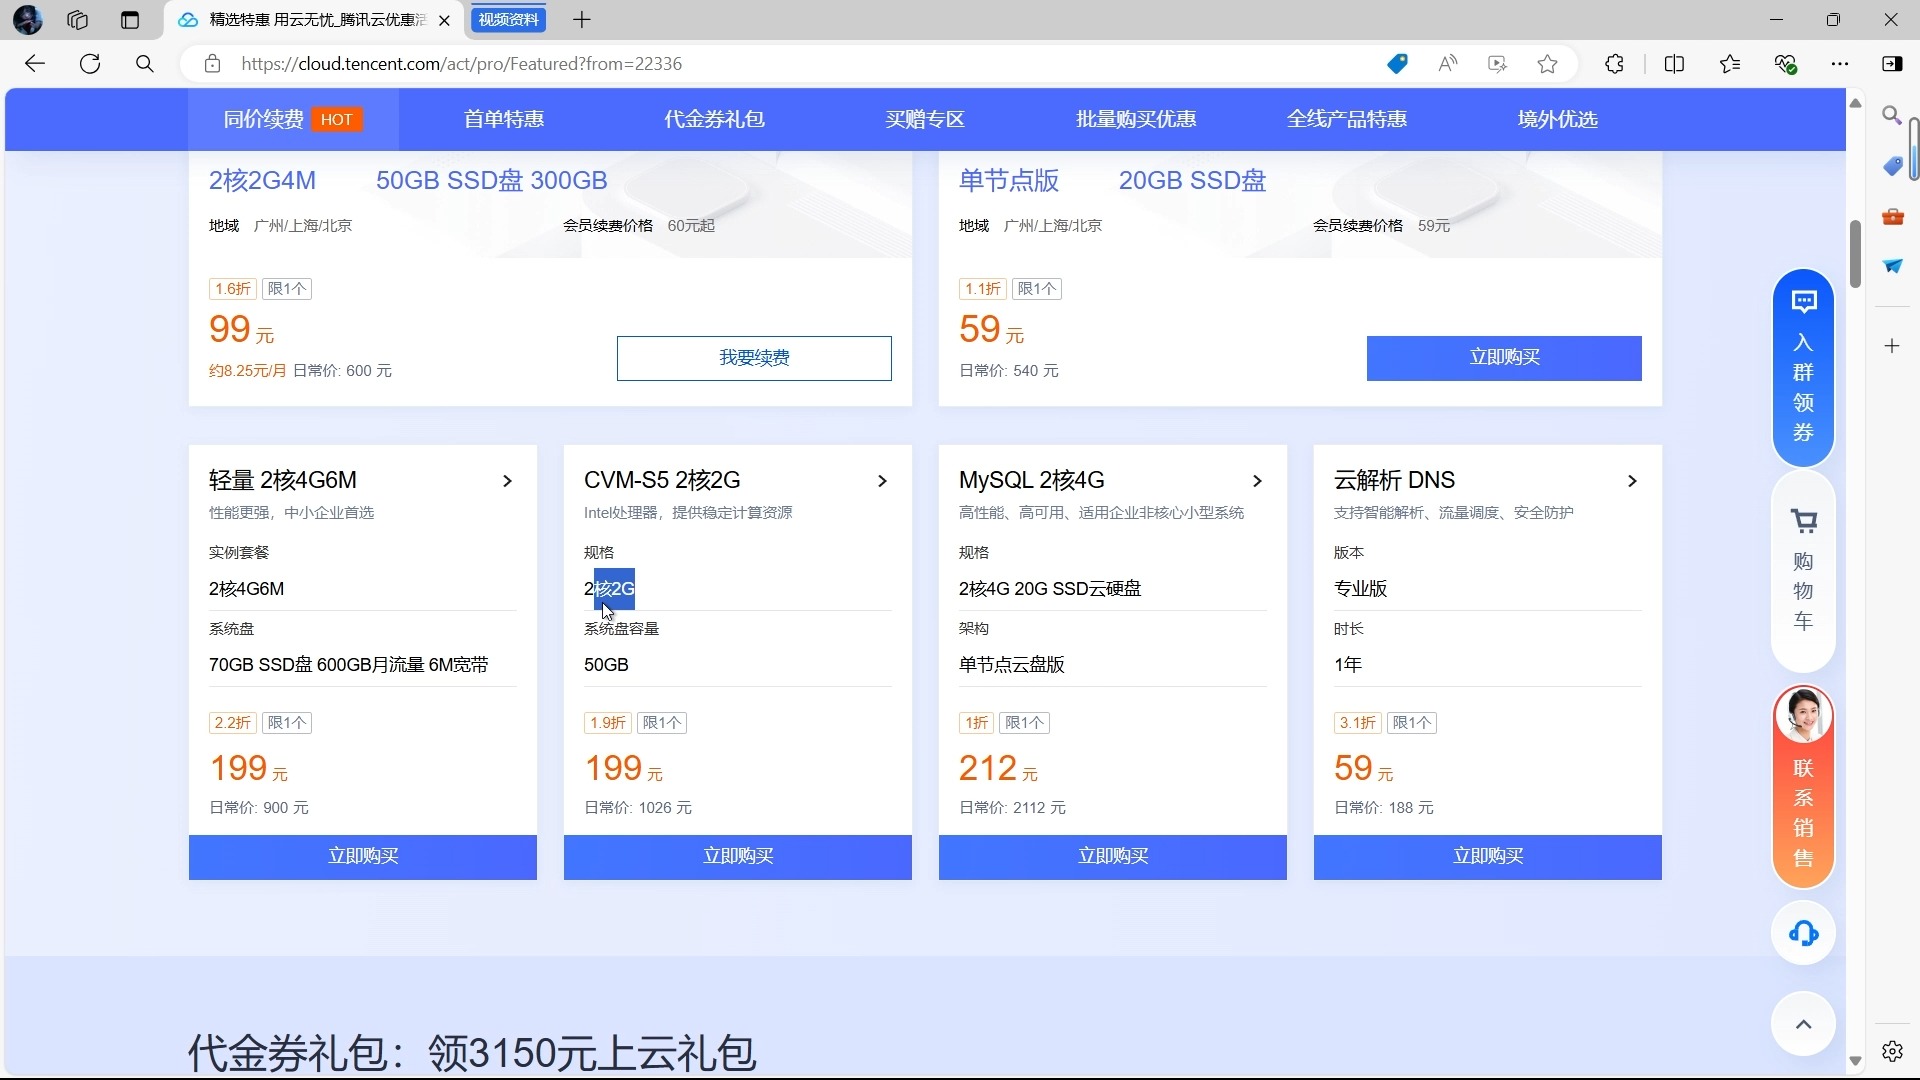Open the customer service headset button
This screenshot has width=1920, height=1080.
(1803, 934)
